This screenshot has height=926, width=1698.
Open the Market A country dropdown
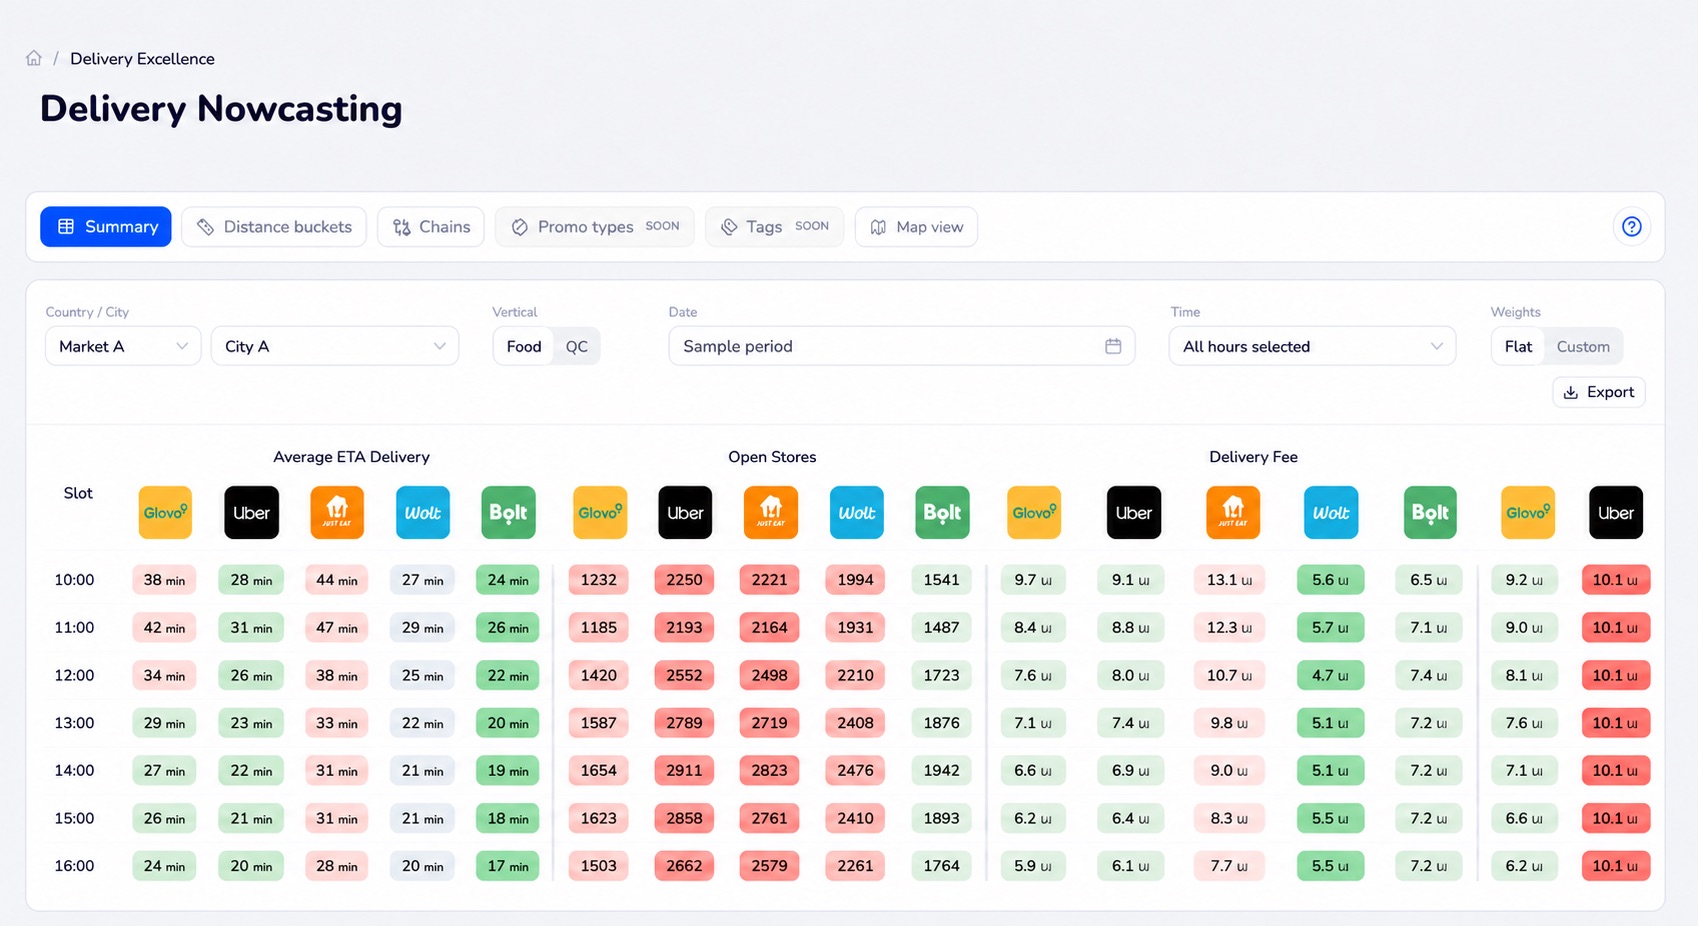point(123,346)
